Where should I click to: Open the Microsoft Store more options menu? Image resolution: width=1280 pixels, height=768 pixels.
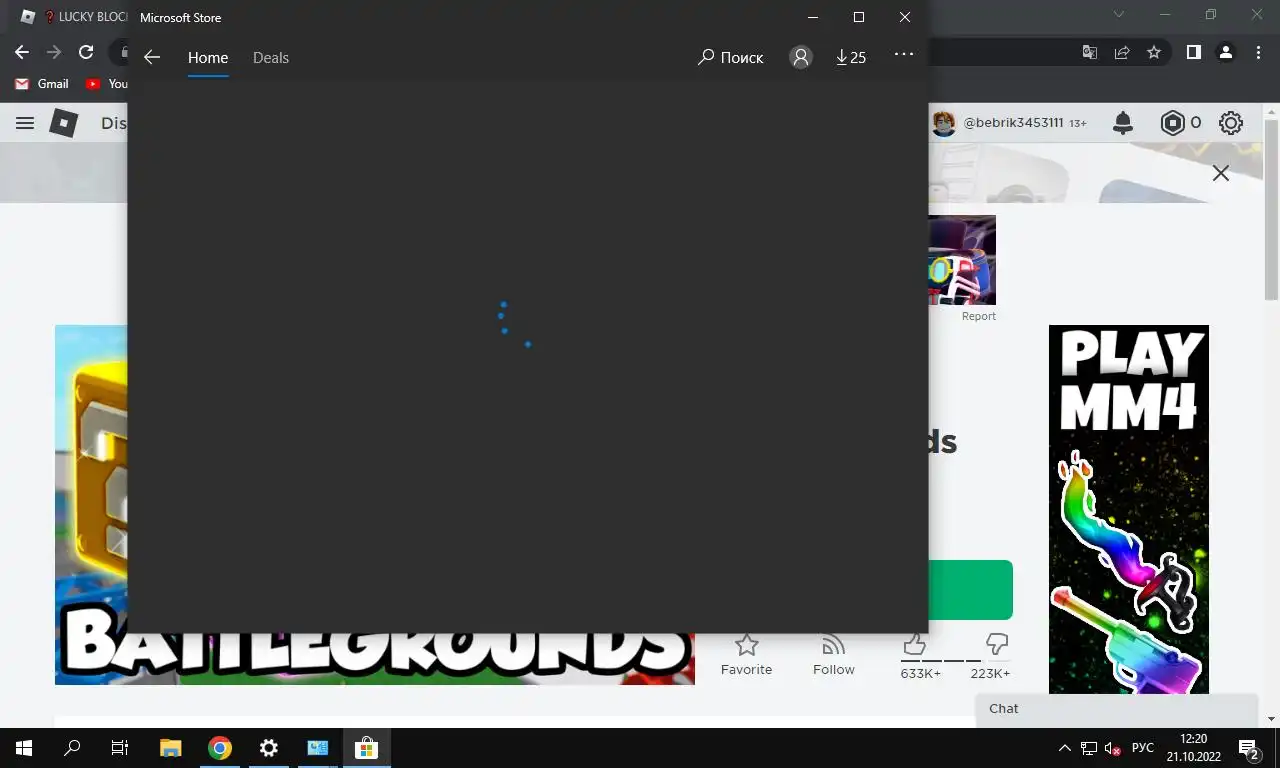tap(904, 54)
